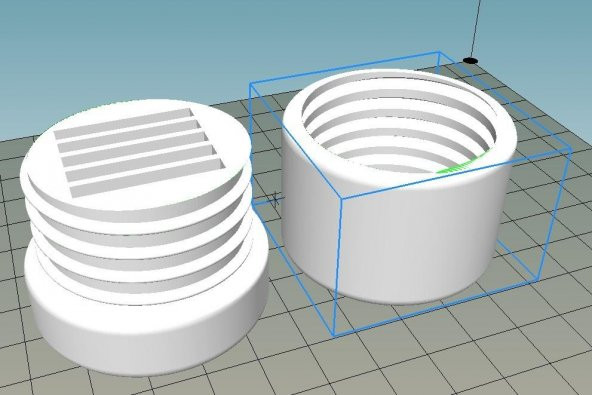
Task: Click the outer wall of the selected cap model
Action: coord(396,242)
